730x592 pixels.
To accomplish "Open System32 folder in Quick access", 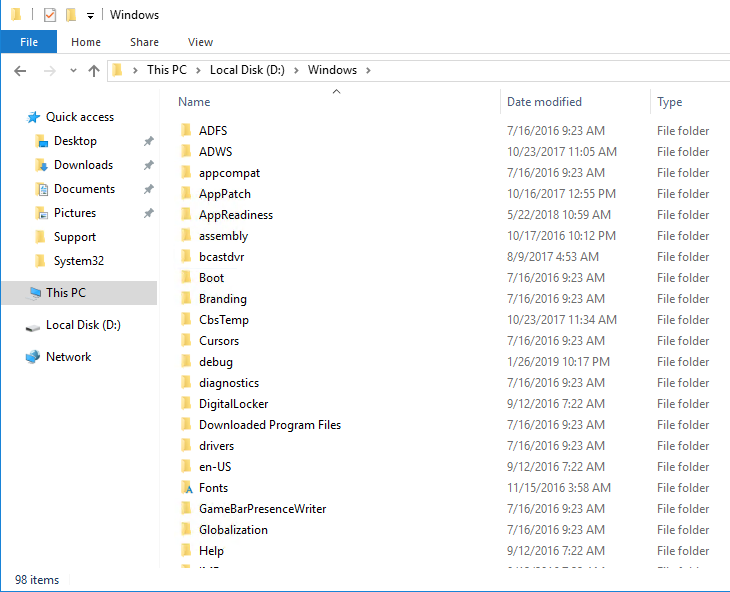I will [79, 261].
